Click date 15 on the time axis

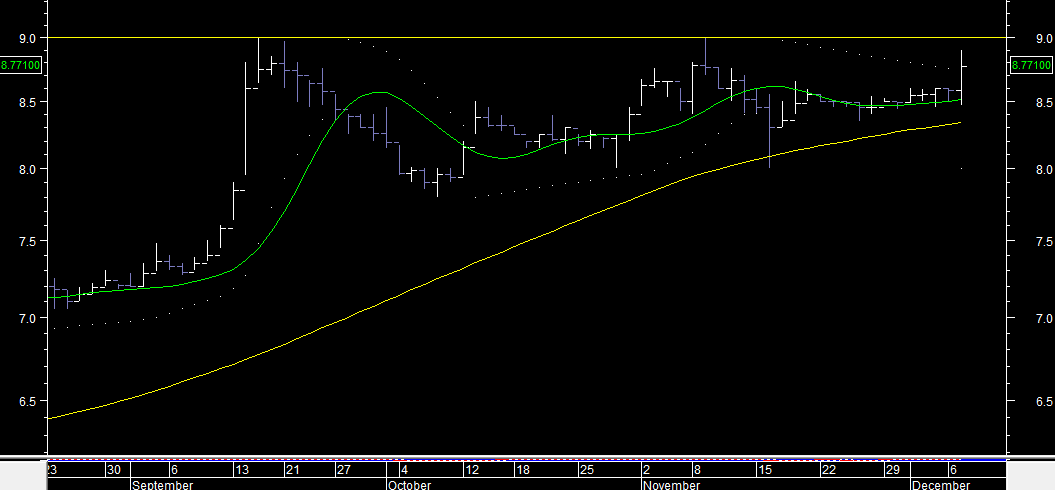tap(764, 469)
